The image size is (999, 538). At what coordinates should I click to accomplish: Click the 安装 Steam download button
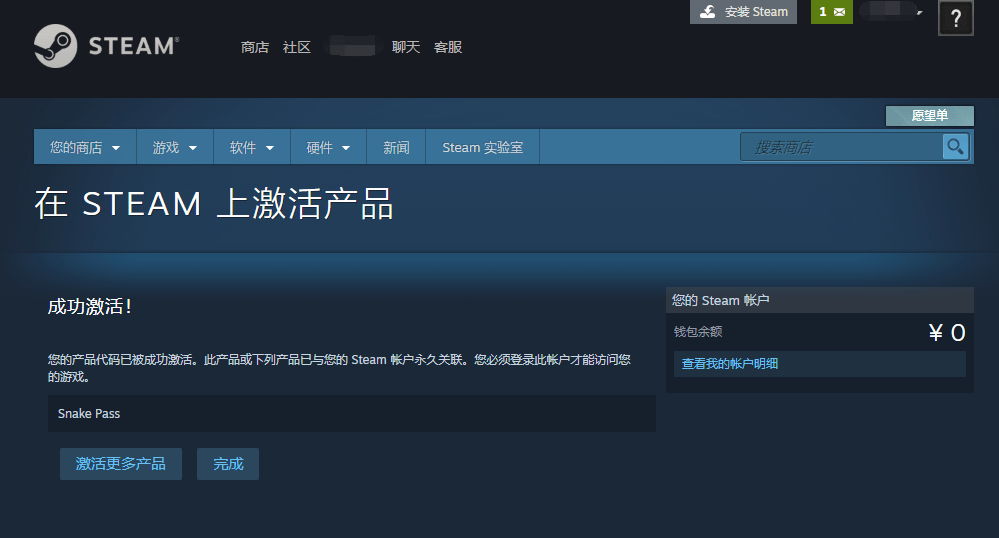point(743,12)
